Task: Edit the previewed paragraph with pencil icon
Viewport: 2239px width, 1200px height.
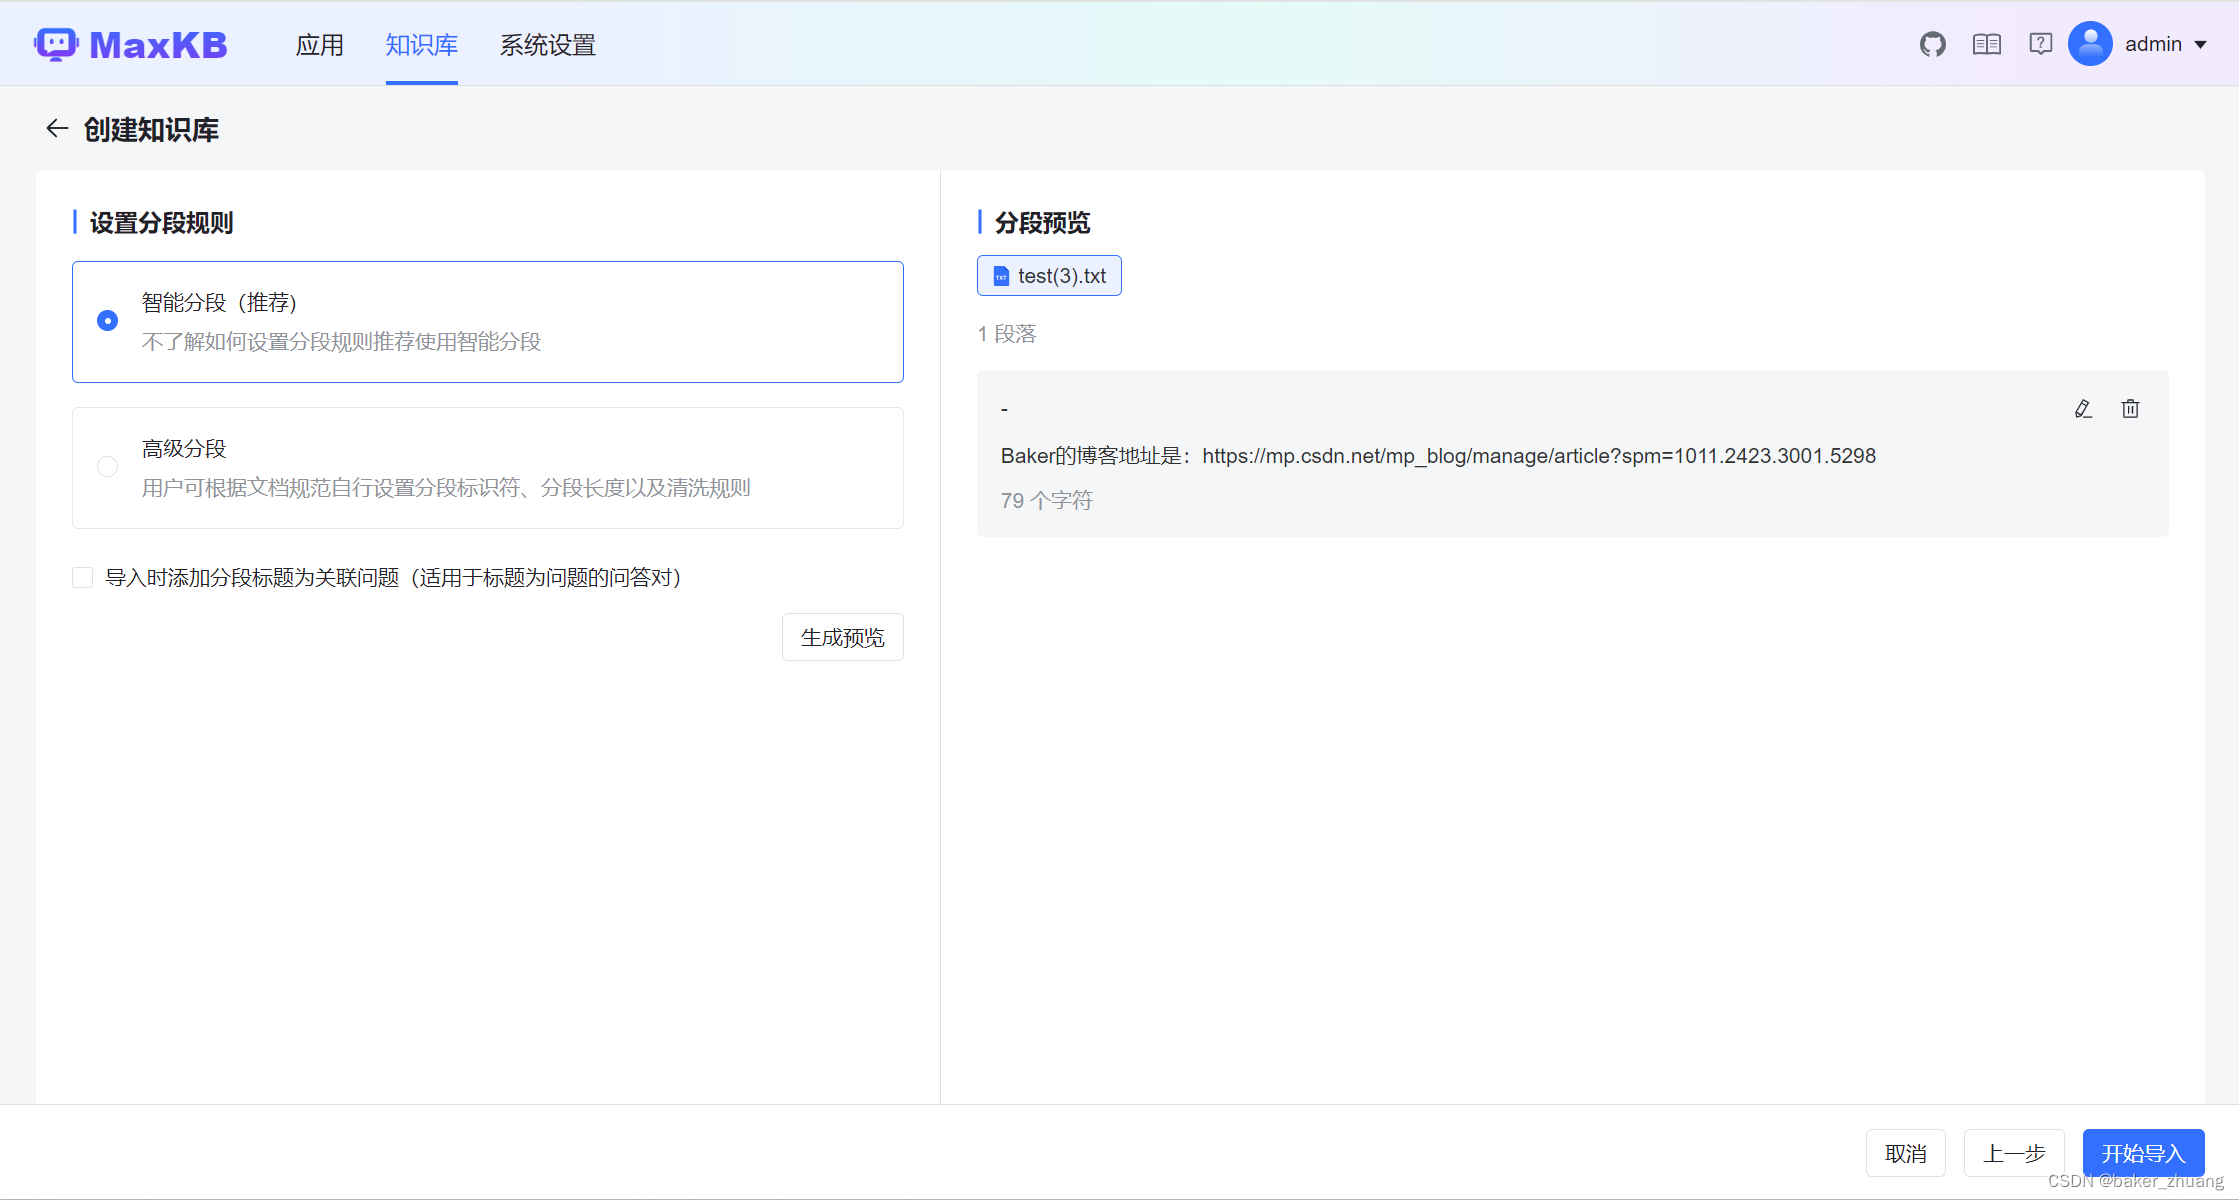Action: tap(2083, 409)
